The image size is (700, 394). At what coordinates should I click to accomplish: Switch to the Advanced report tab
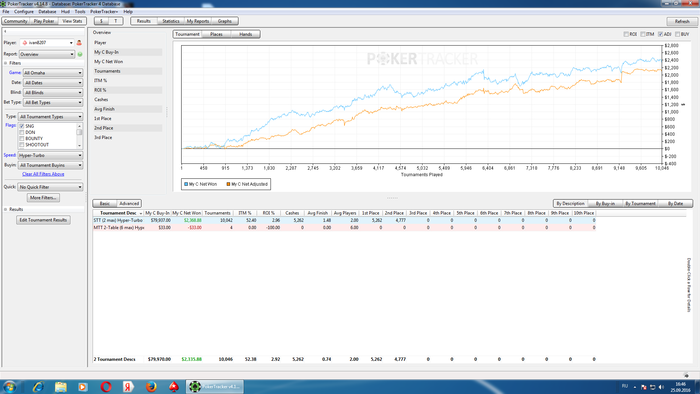tap(129, 203)
